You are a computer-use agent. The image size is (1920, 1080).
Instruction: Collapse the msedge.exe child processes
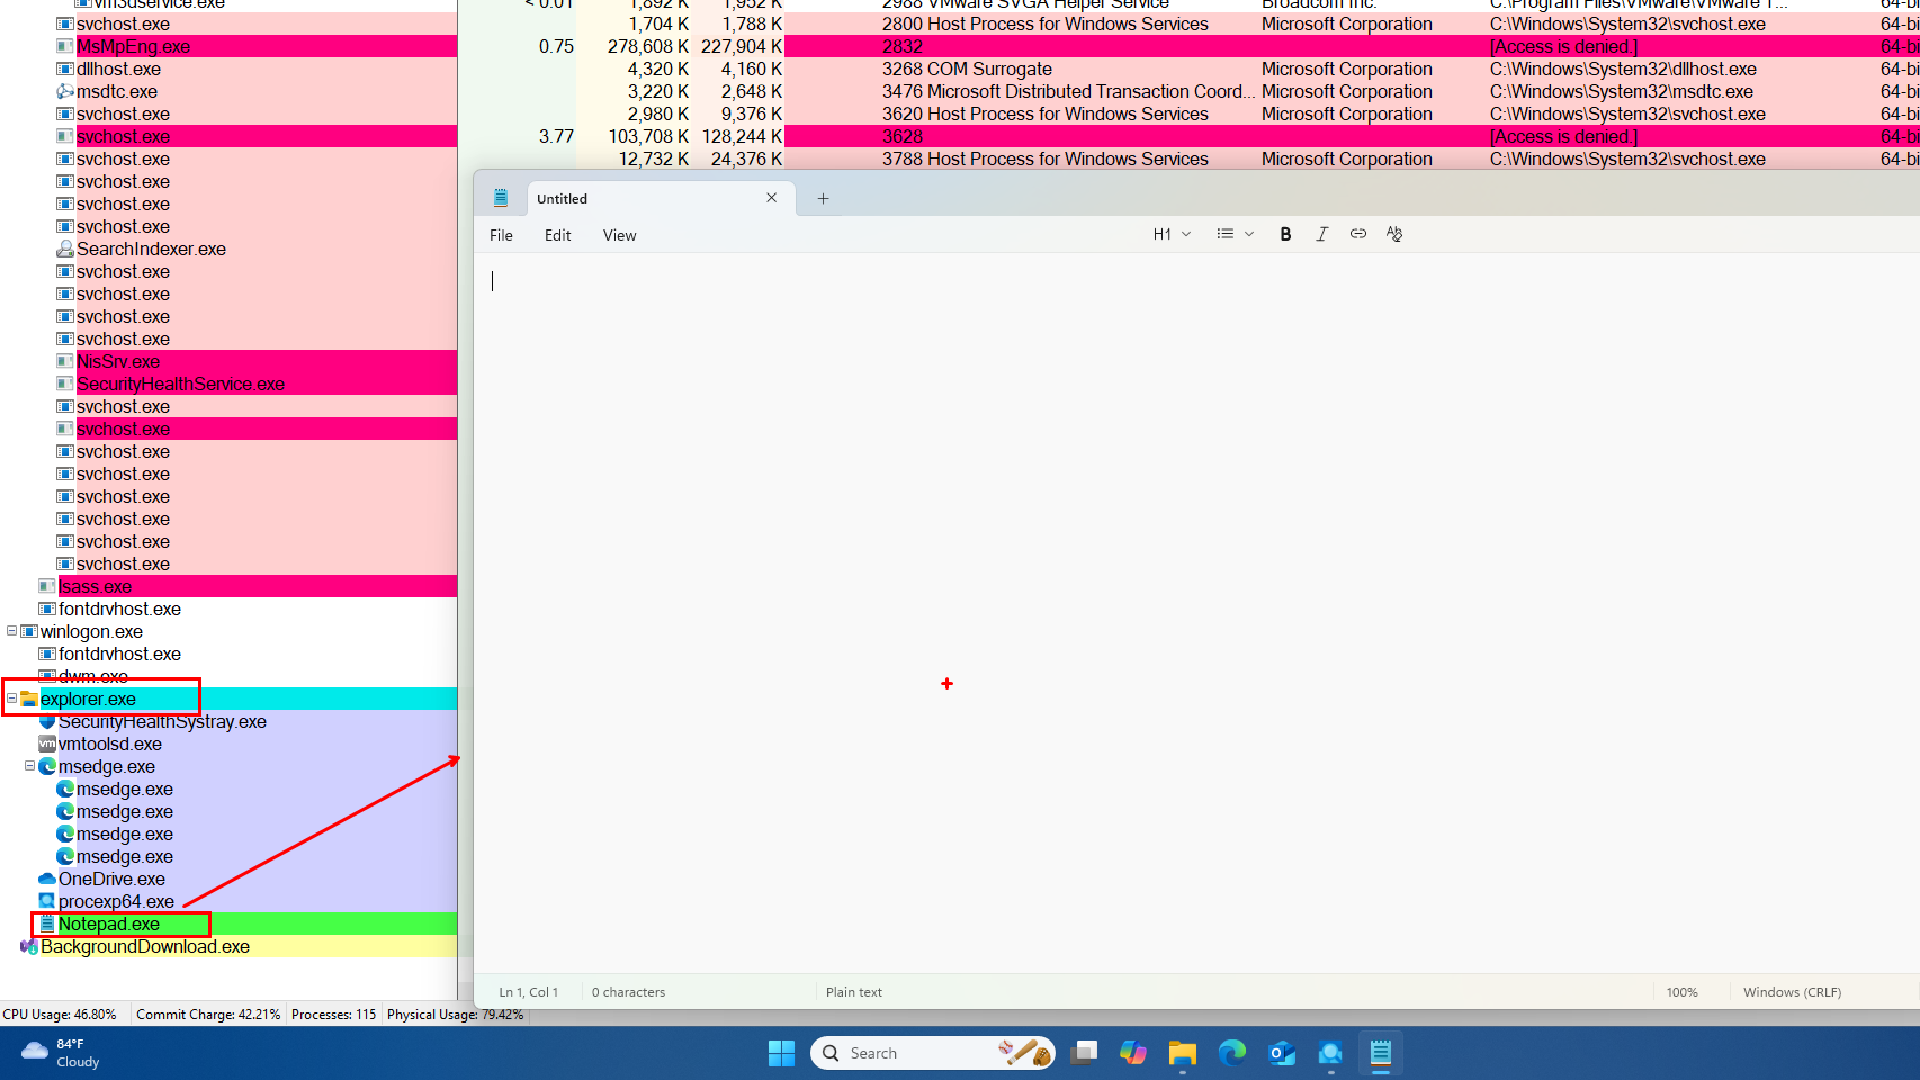pyautogui.click(x=30, y=766)
